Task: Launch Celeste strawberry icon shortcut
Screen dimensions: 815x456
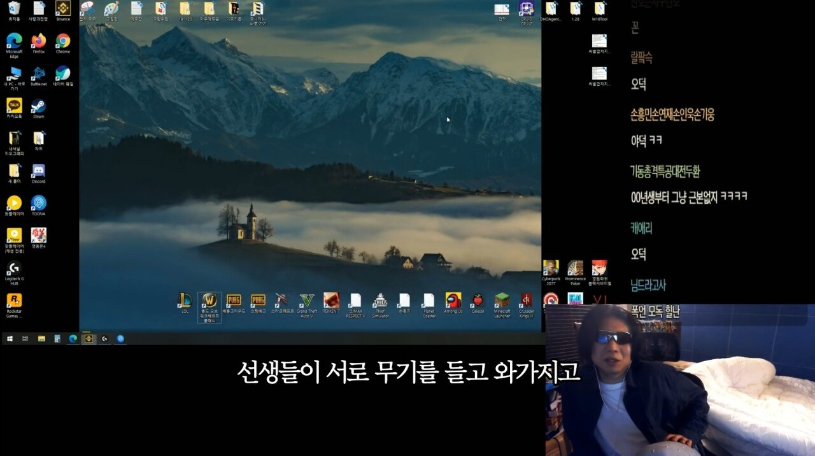Action: click(x=478, y=303)
